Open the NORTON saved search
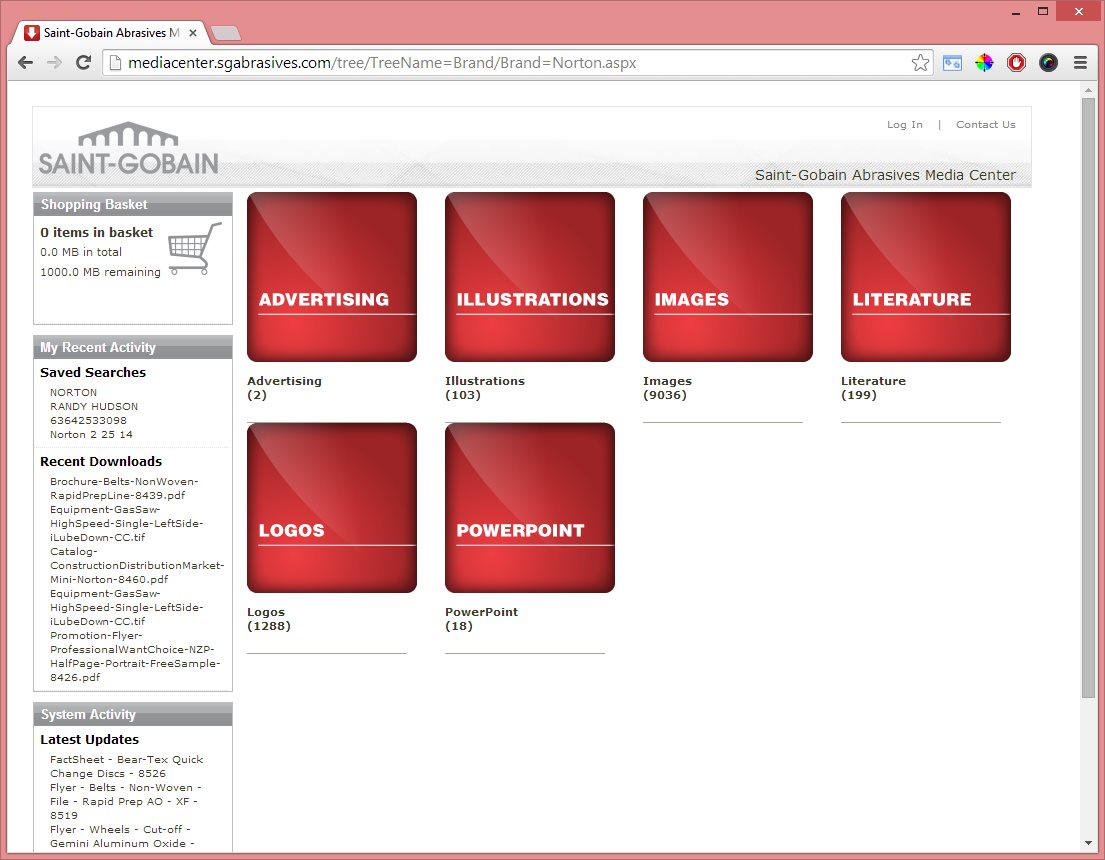1105x860 pixels. (x=73, y=393)
